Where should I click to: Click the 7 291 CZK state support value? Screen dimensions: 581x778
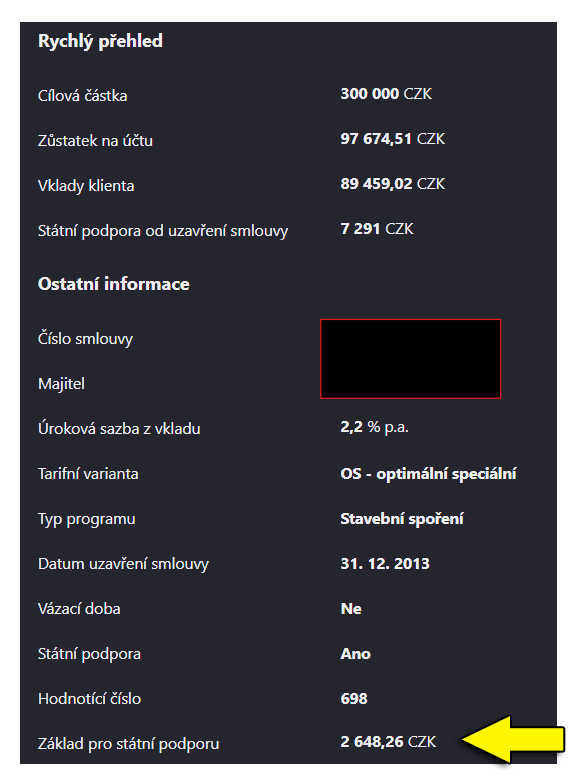[377, 229]
